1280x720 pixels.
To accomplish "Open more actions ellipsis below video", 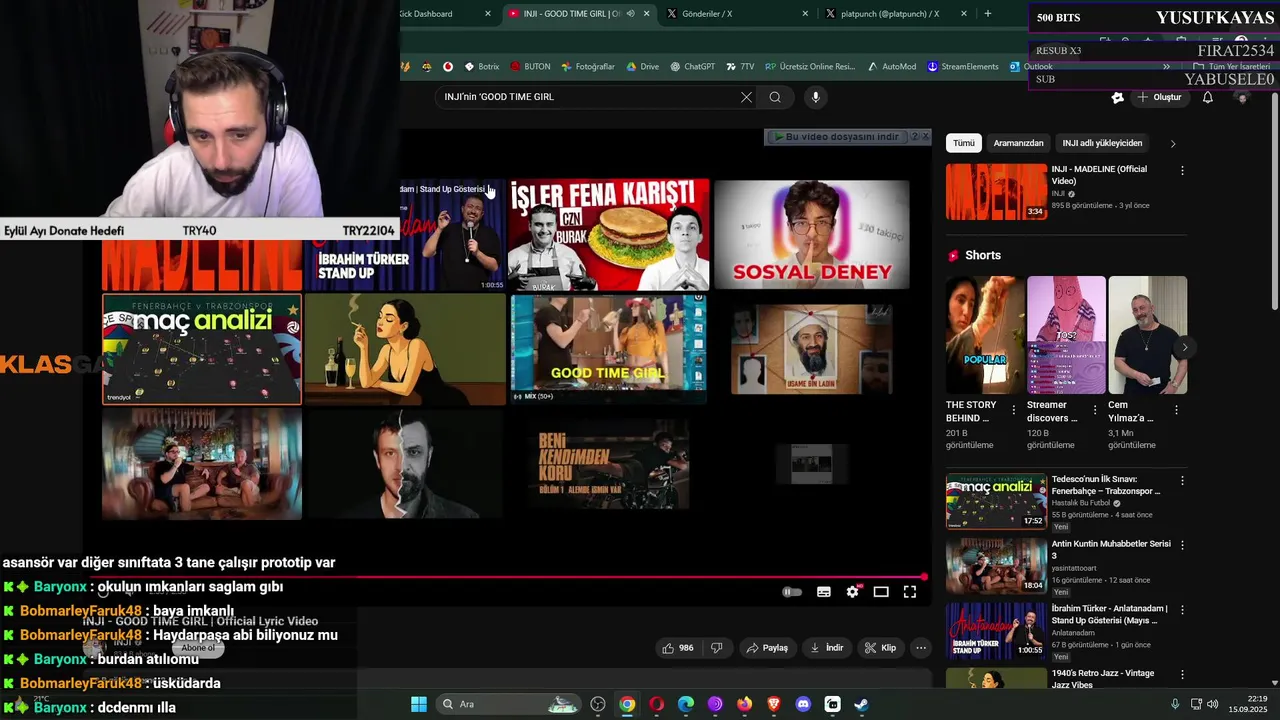I will 921,648.
